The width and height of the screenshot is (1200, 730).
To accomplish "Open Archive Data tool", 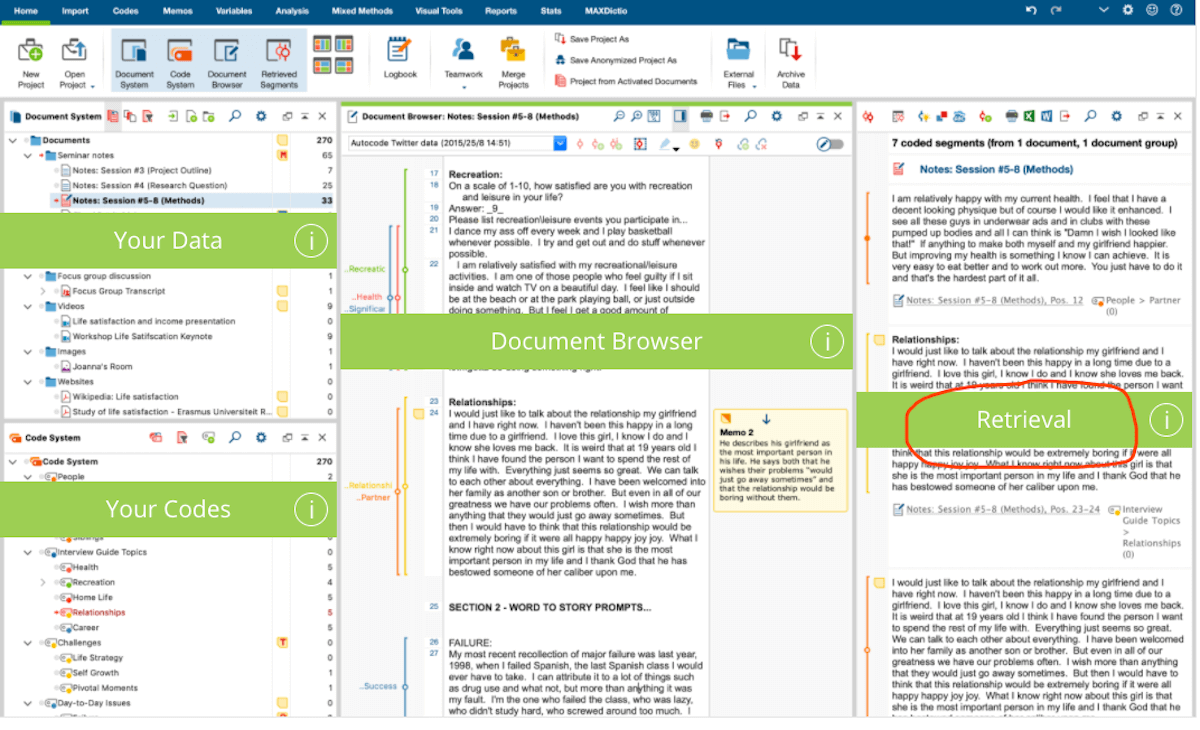I will [791, 63].
